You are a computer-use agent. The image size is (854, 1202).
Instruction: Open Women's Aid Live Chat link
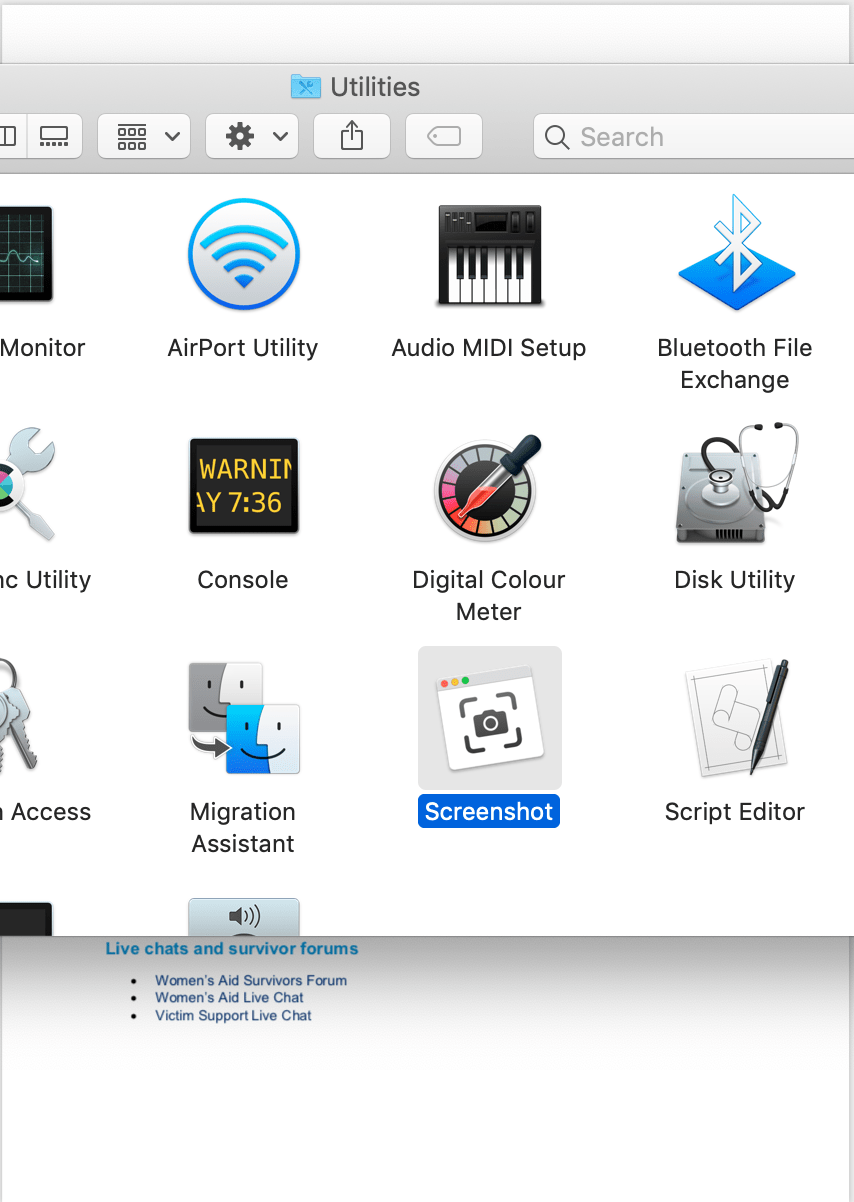(x=229, y=997)
